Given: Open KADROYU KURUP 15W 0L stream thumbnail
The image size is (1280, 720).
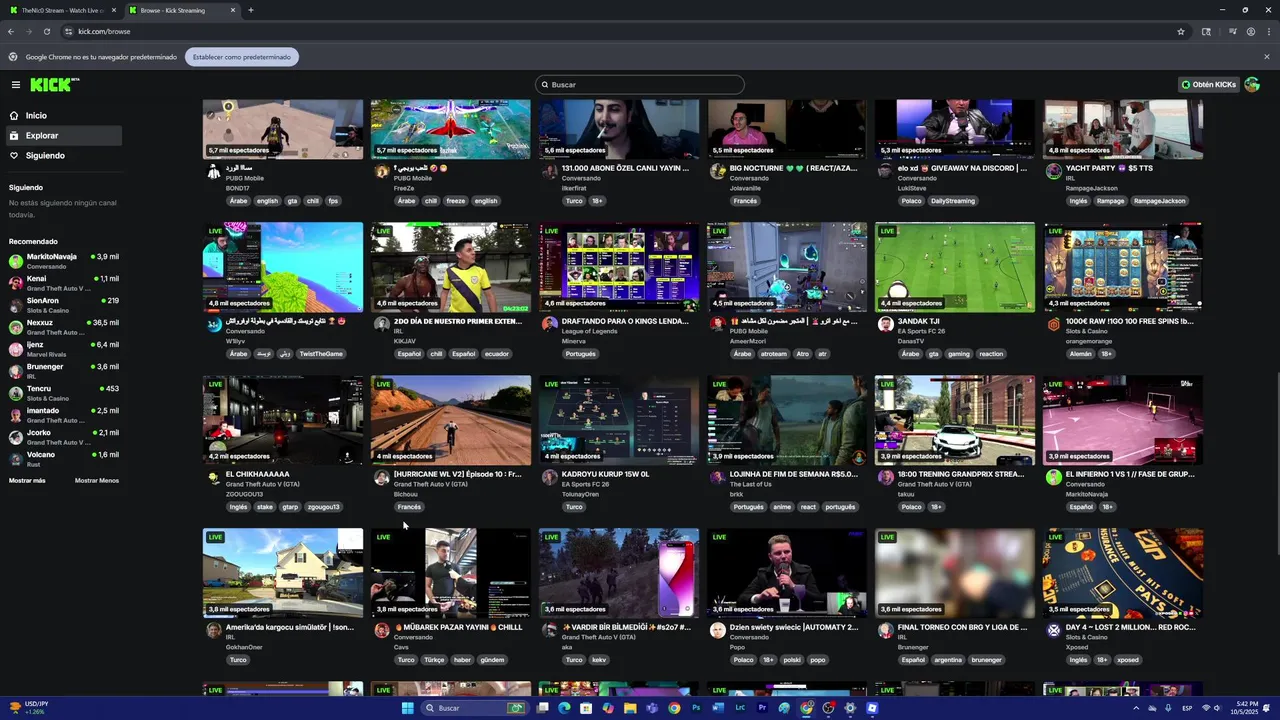Looking at the screenshot, I should (619, 420).
